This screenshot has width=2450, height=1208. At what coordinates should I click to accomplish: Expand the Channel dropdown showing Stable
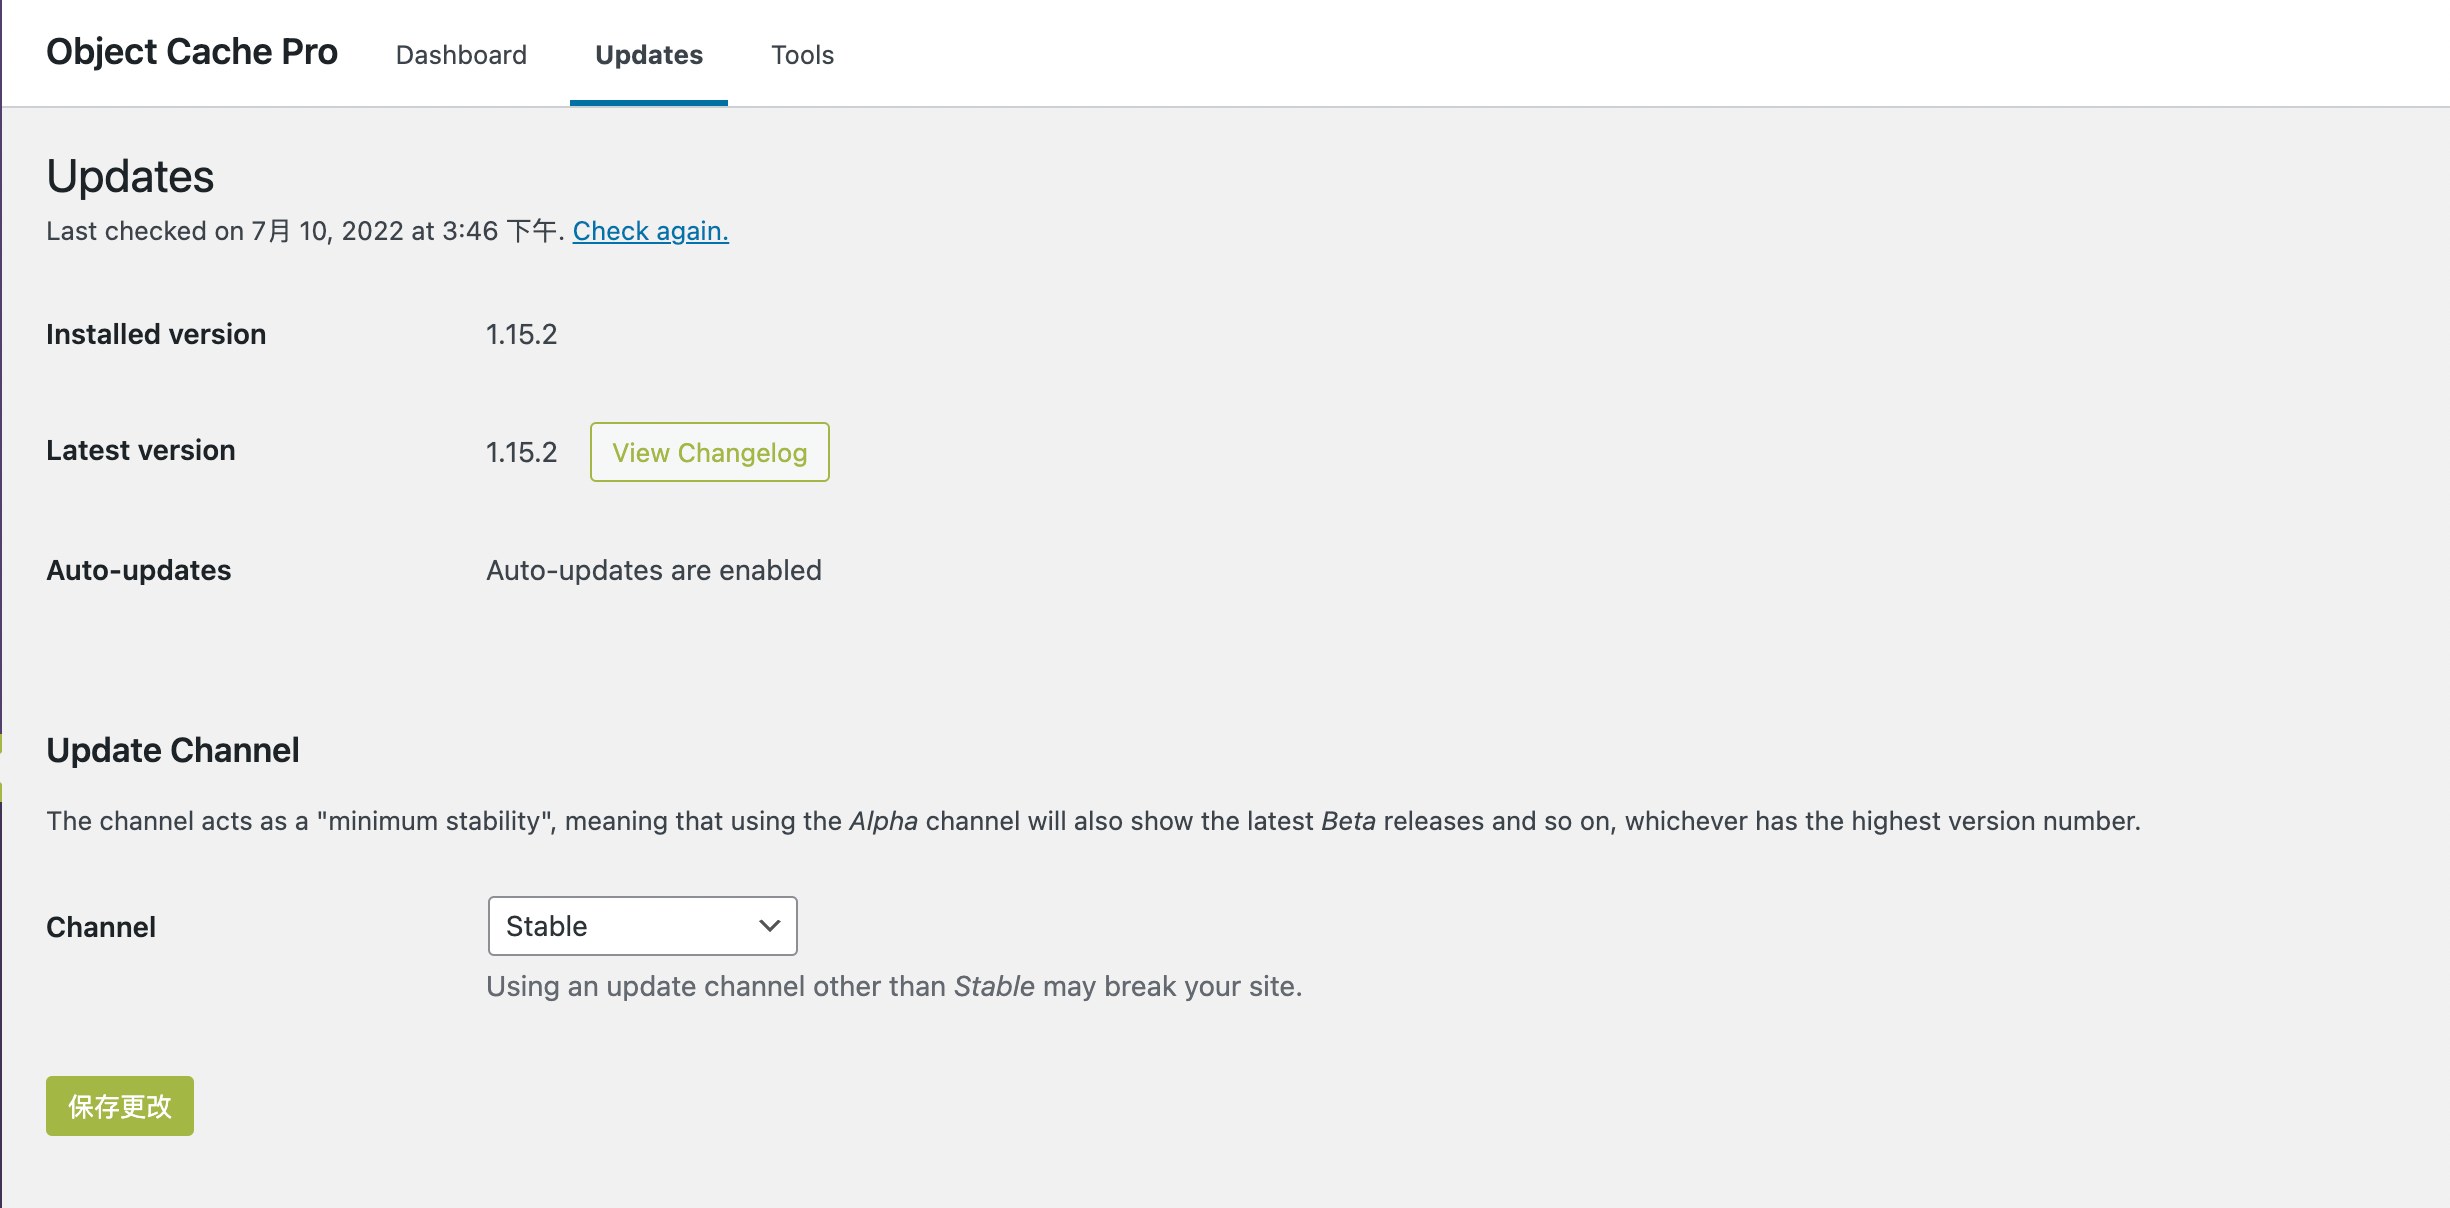642,926
